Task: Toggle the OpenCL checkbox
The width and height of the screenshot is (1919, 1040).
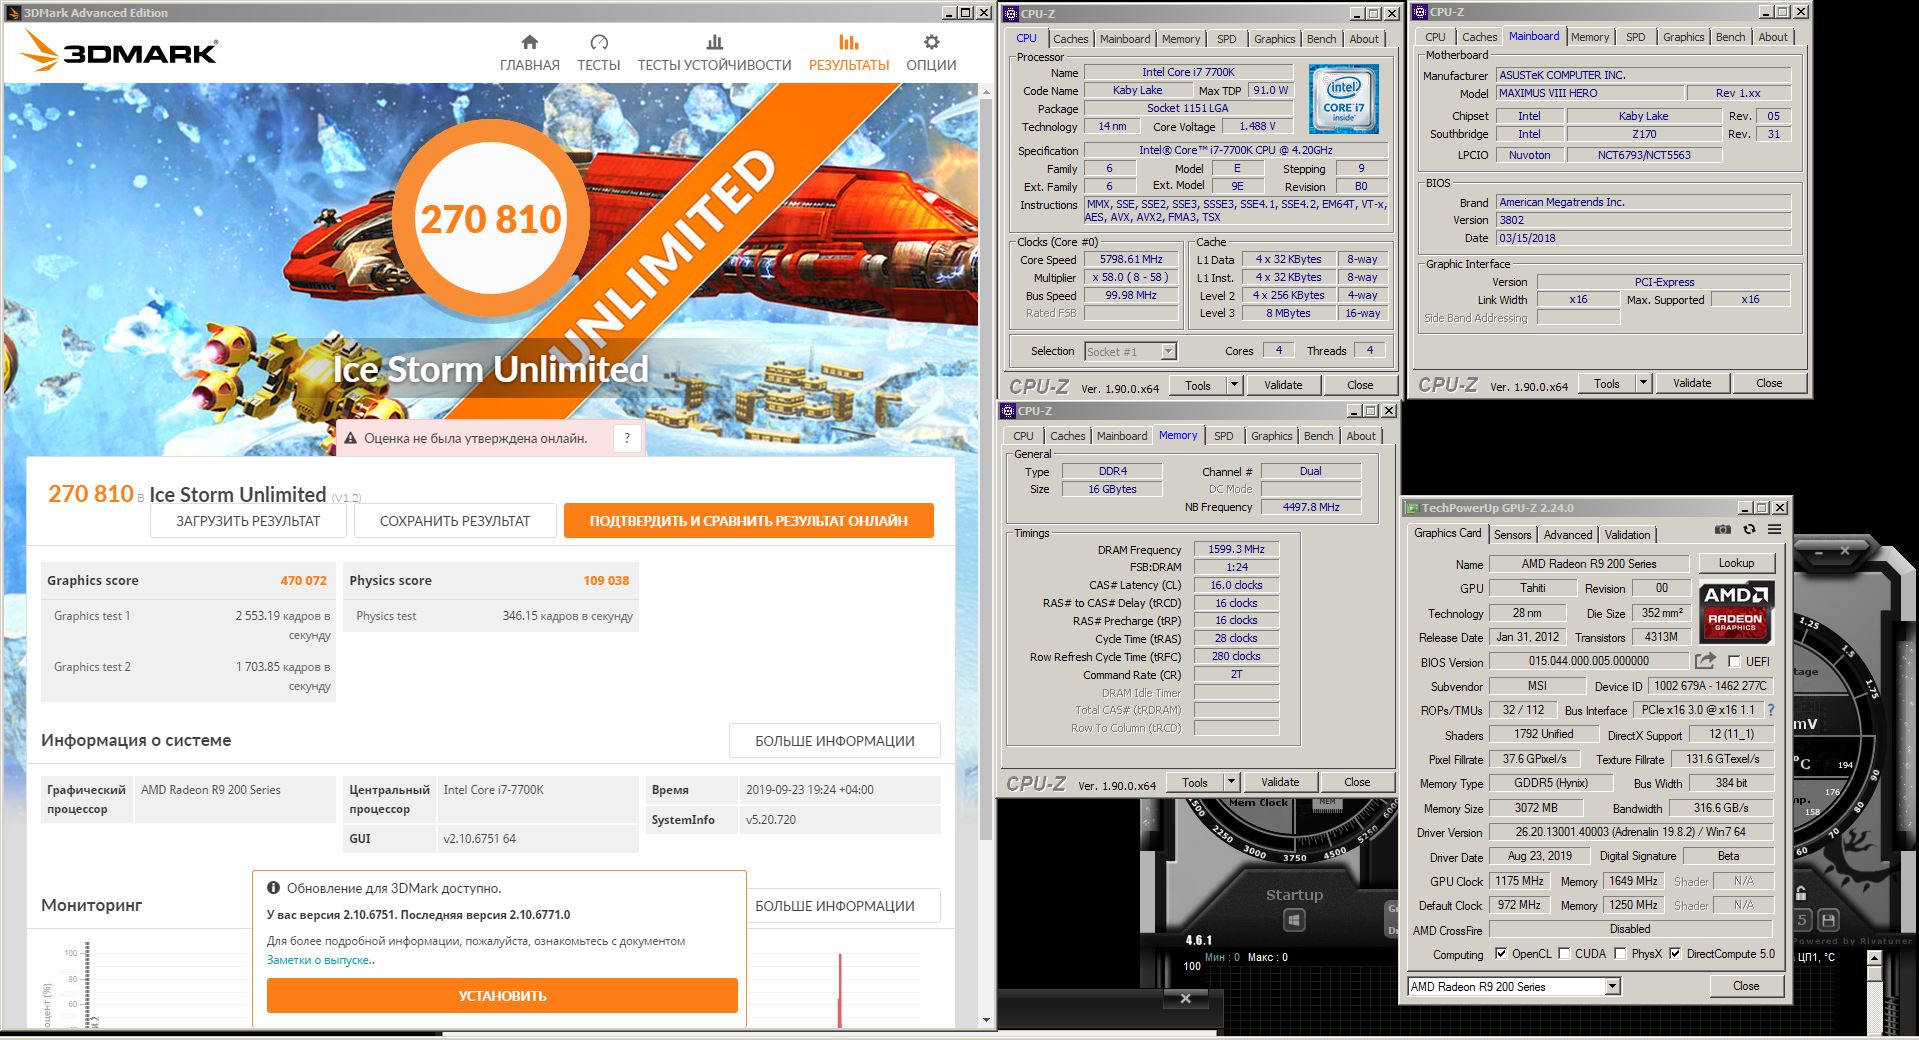Action: (1500, 954)
